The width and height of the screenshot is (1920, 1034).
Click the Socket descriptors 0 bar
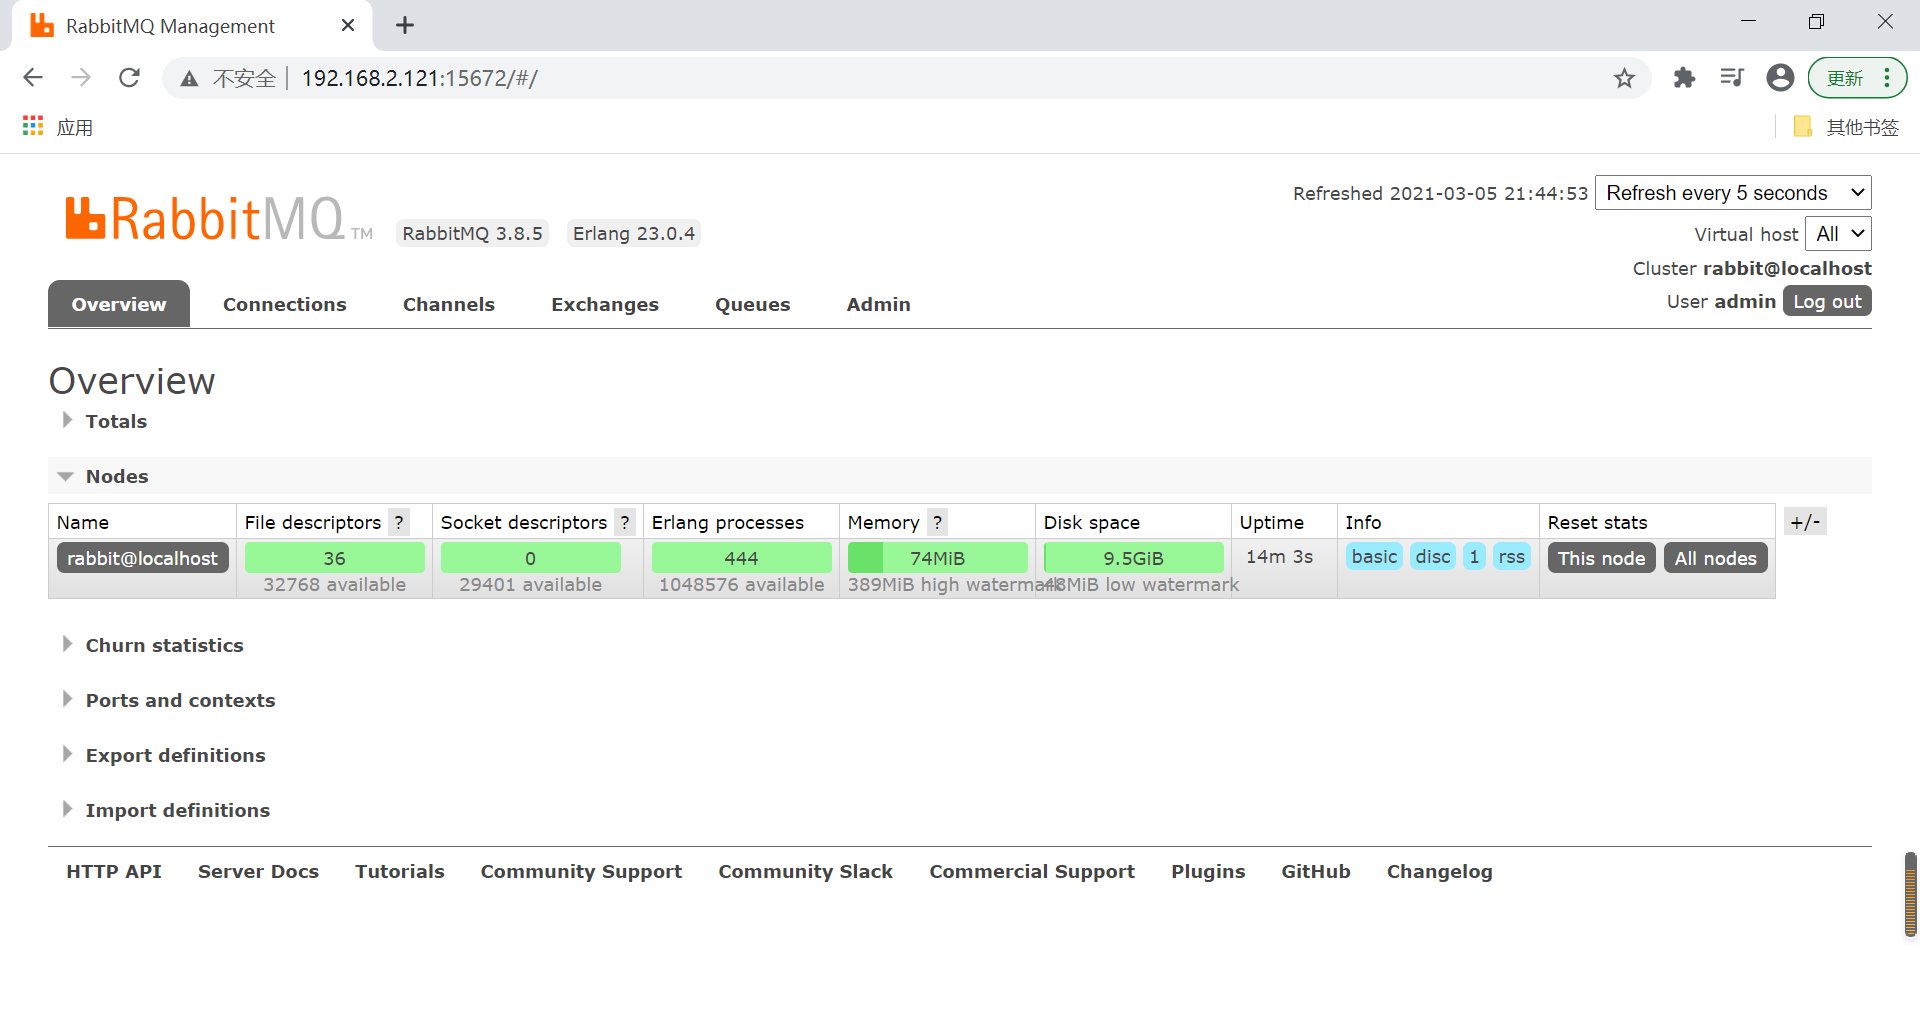[530, 558]
